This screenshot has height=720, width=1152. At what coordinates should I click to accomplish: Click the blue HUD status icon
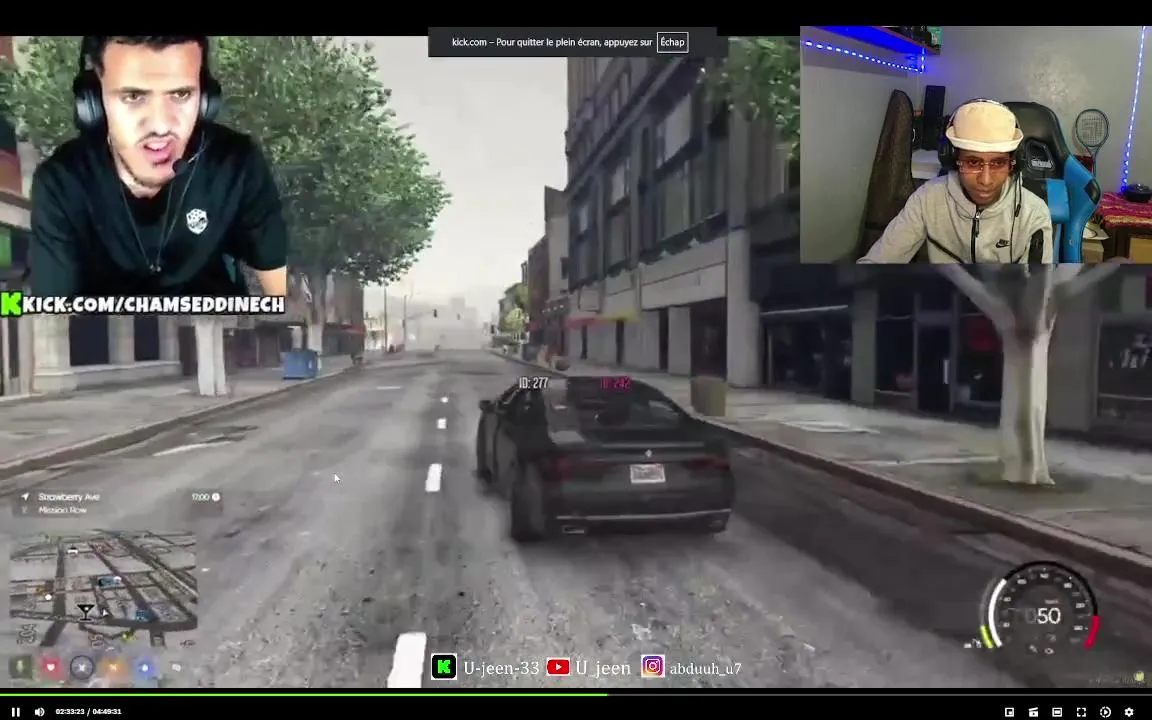click(145, 667)
